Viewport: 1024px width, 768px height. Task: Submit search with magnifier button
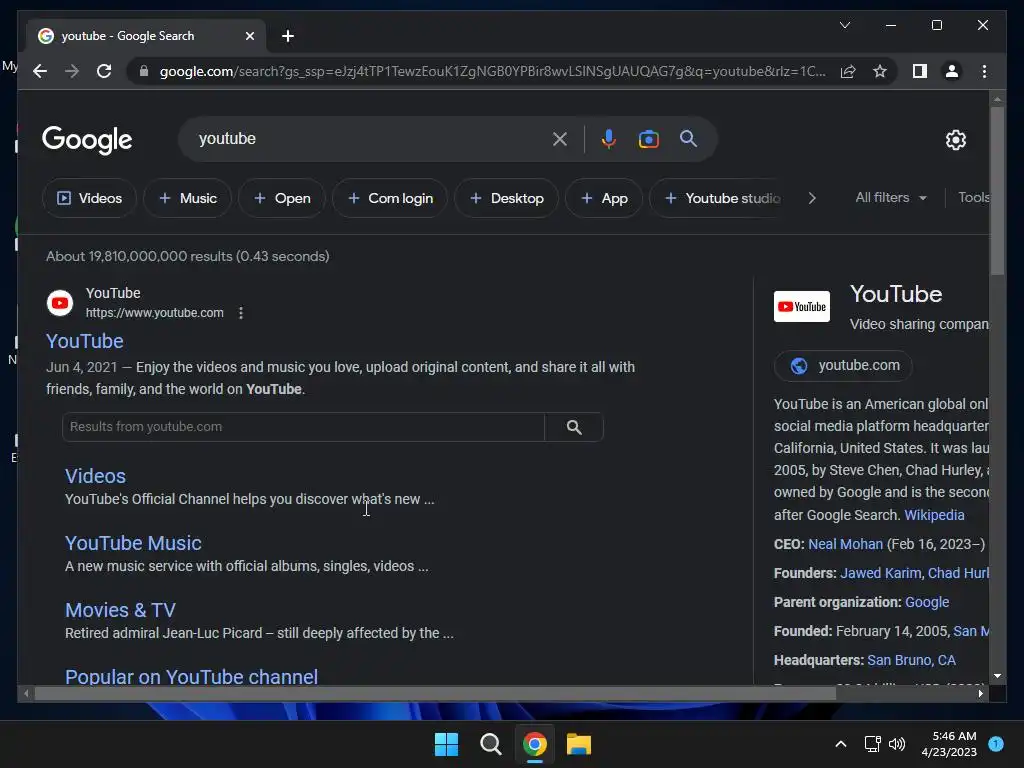coord(688,138)
